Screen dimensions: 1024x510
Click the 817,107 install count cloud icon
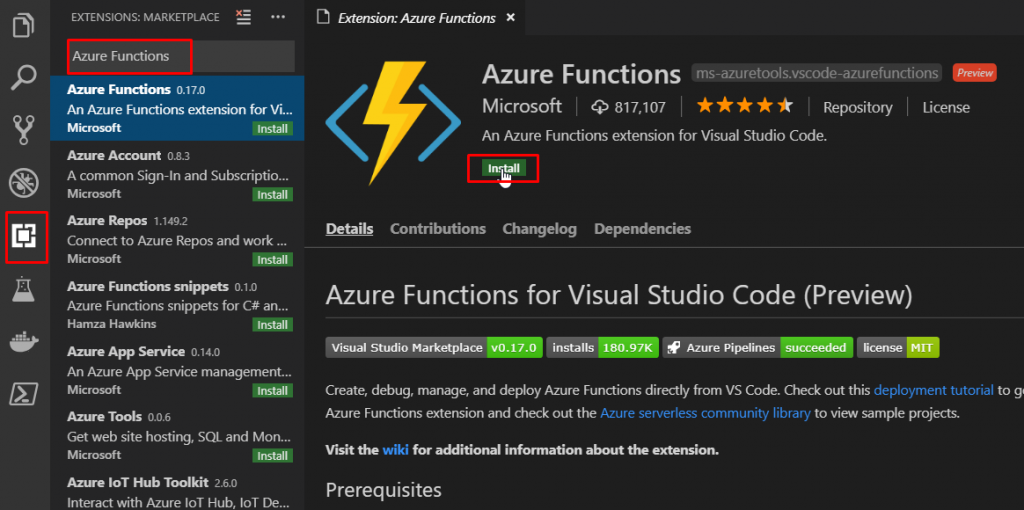pyautogui.click(x=600, y=107)
